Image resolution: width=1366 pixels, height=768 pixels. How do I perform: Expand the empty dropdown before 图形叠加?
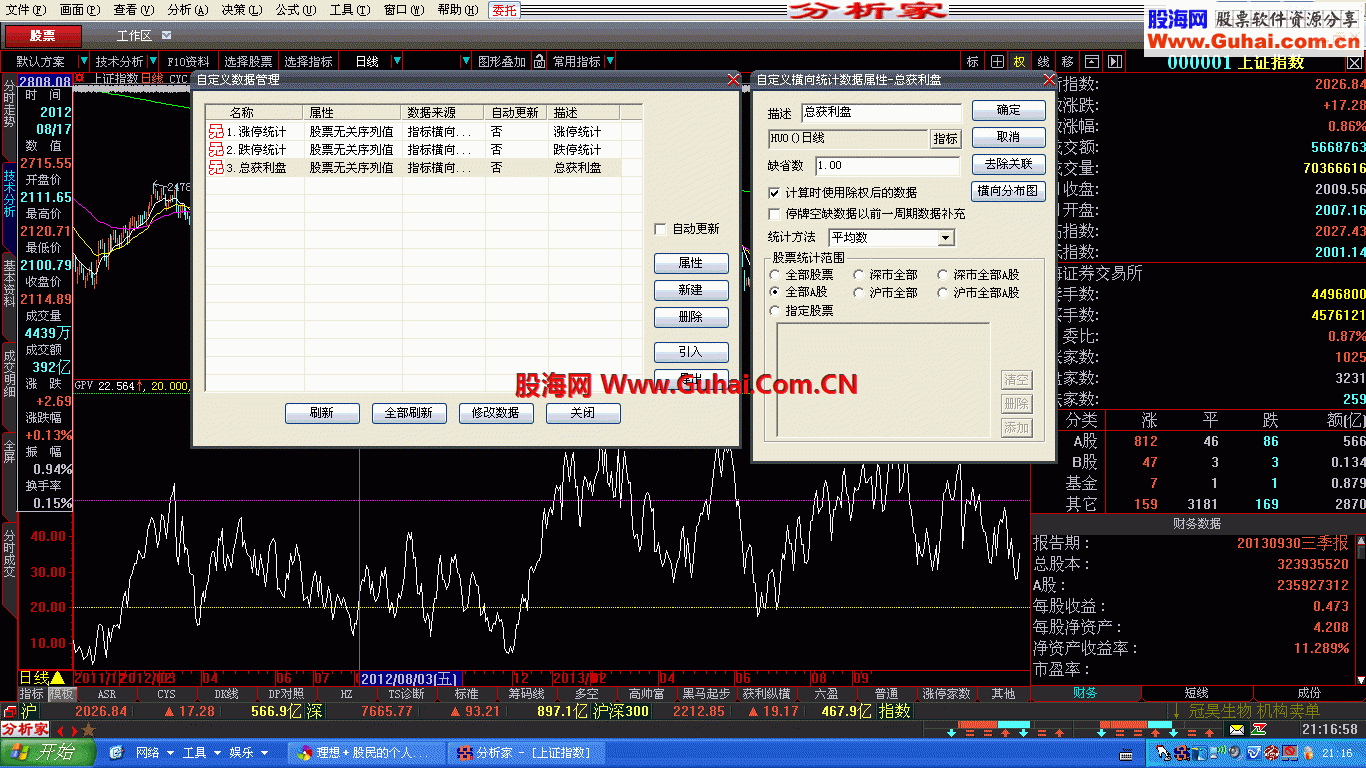coord(465,62)
